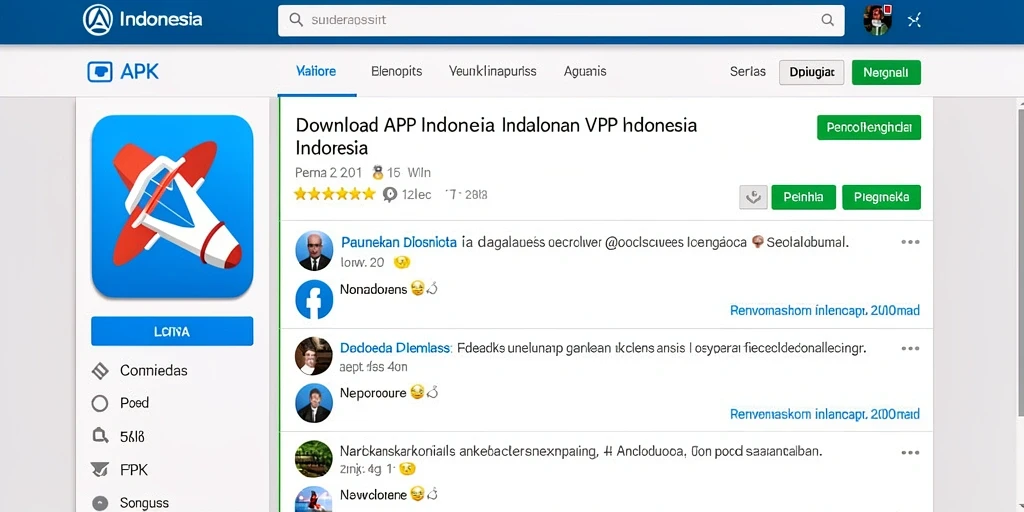The height and width of the screenshot is (512, 1024).
Task: Click the avatar of Paunekan Diosniota
Action: tap(314, 251)
